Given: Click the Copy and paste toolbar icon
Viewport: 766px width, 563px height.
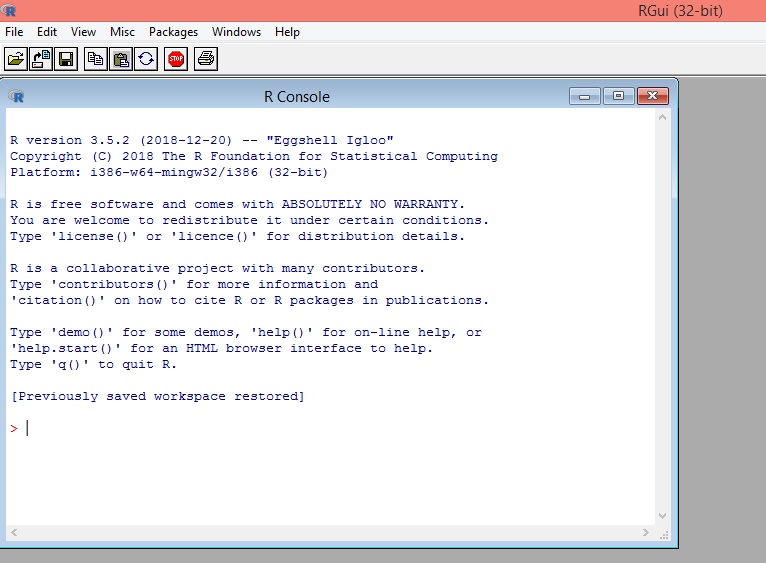Looking at the screenshot, I should click(146, 59).
